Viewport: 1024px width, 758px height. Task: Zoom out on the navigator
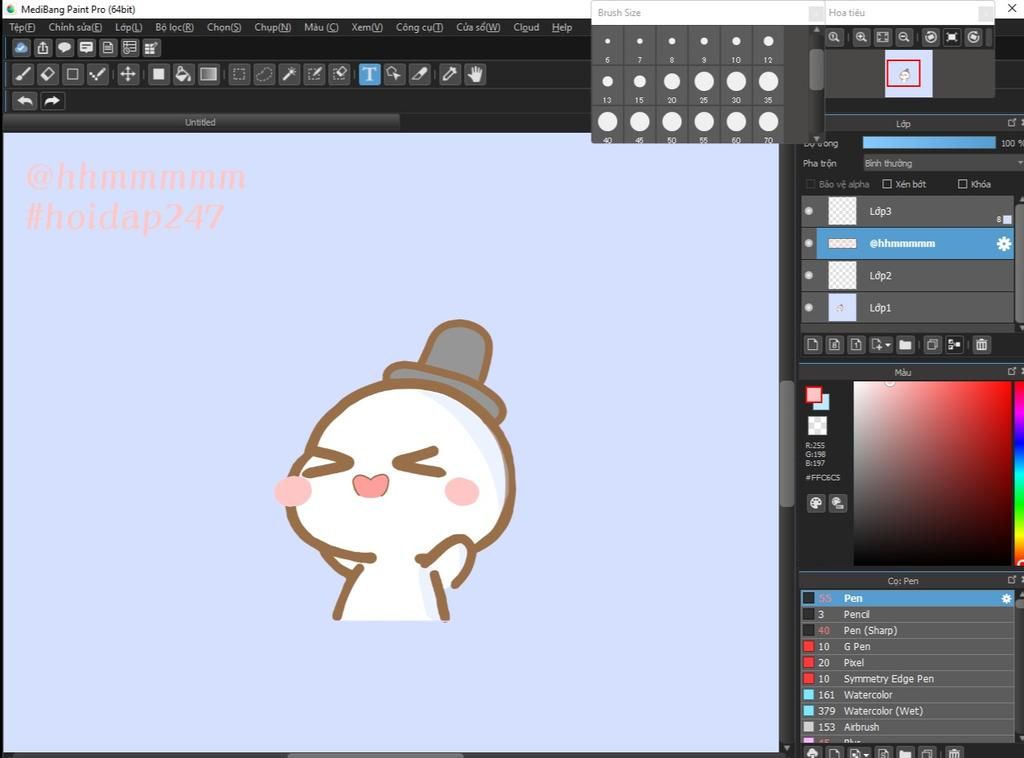(904, 37)
